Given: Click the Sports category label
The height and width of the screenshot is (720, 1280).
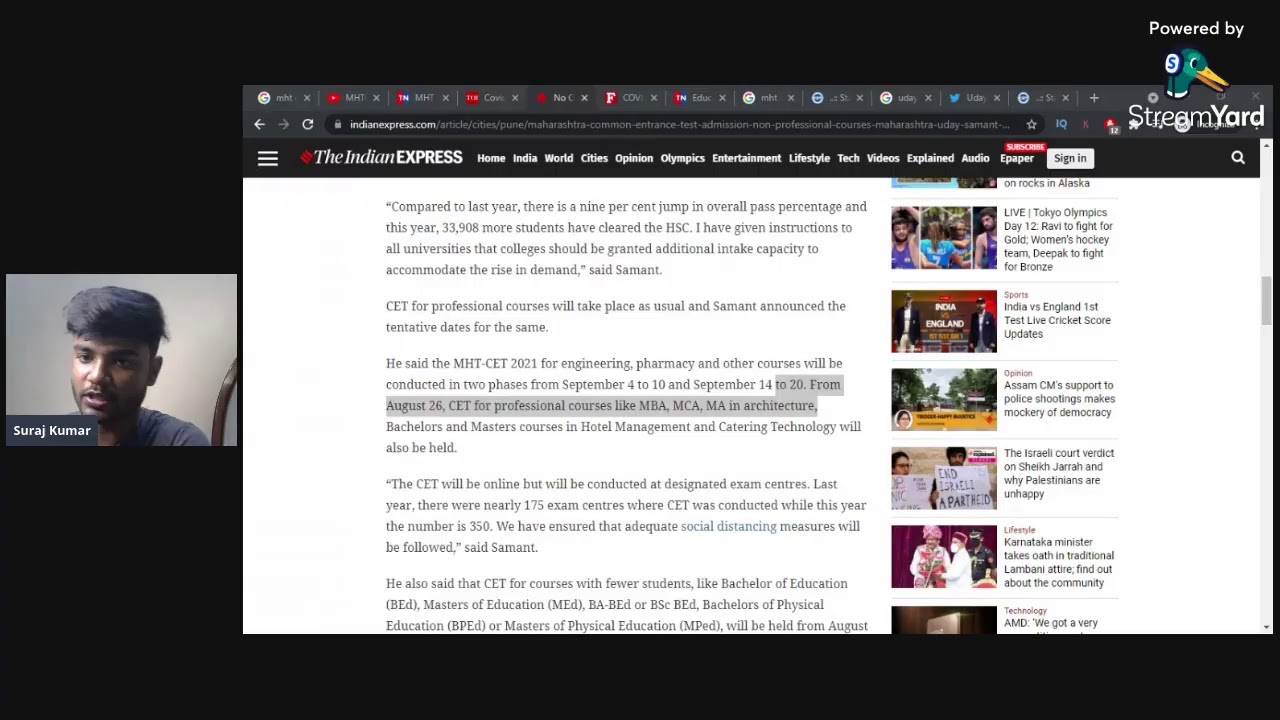Looking at the screenshot, I should 1016,295.
